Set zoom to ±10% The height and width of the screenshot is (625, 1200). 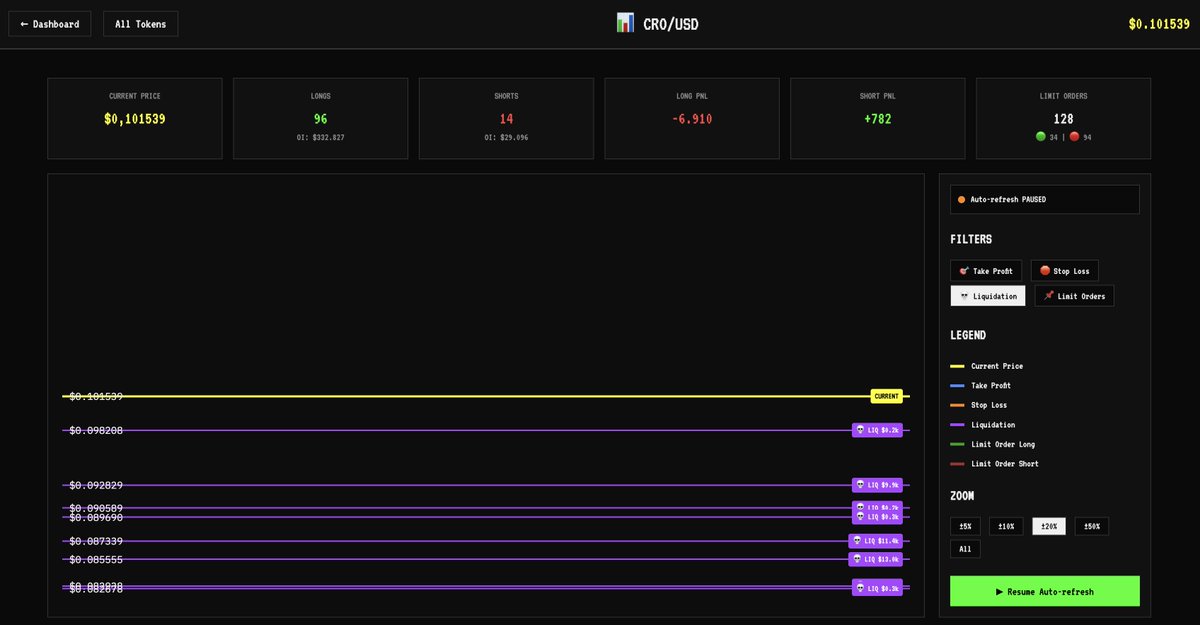(1006, 526)
